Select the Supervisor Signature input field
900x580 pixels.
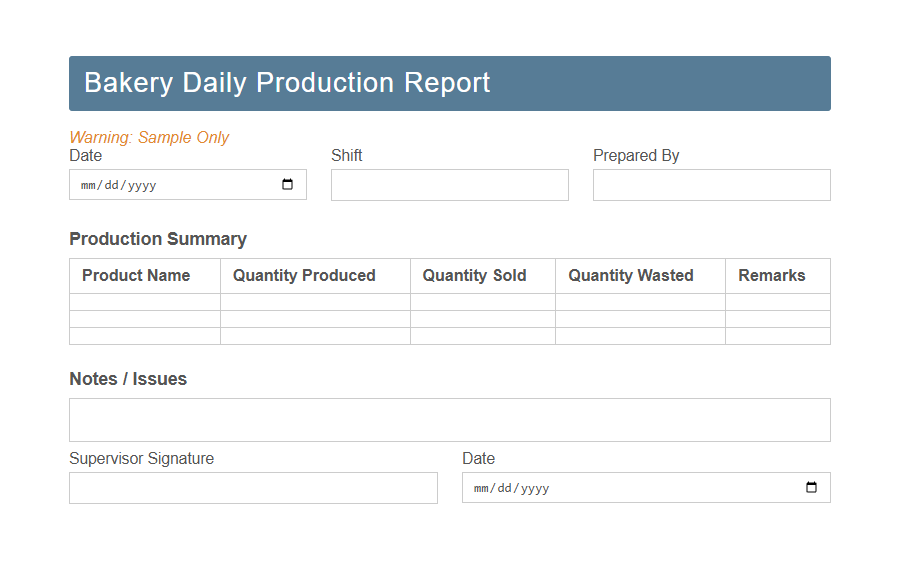tap(253, 487)
